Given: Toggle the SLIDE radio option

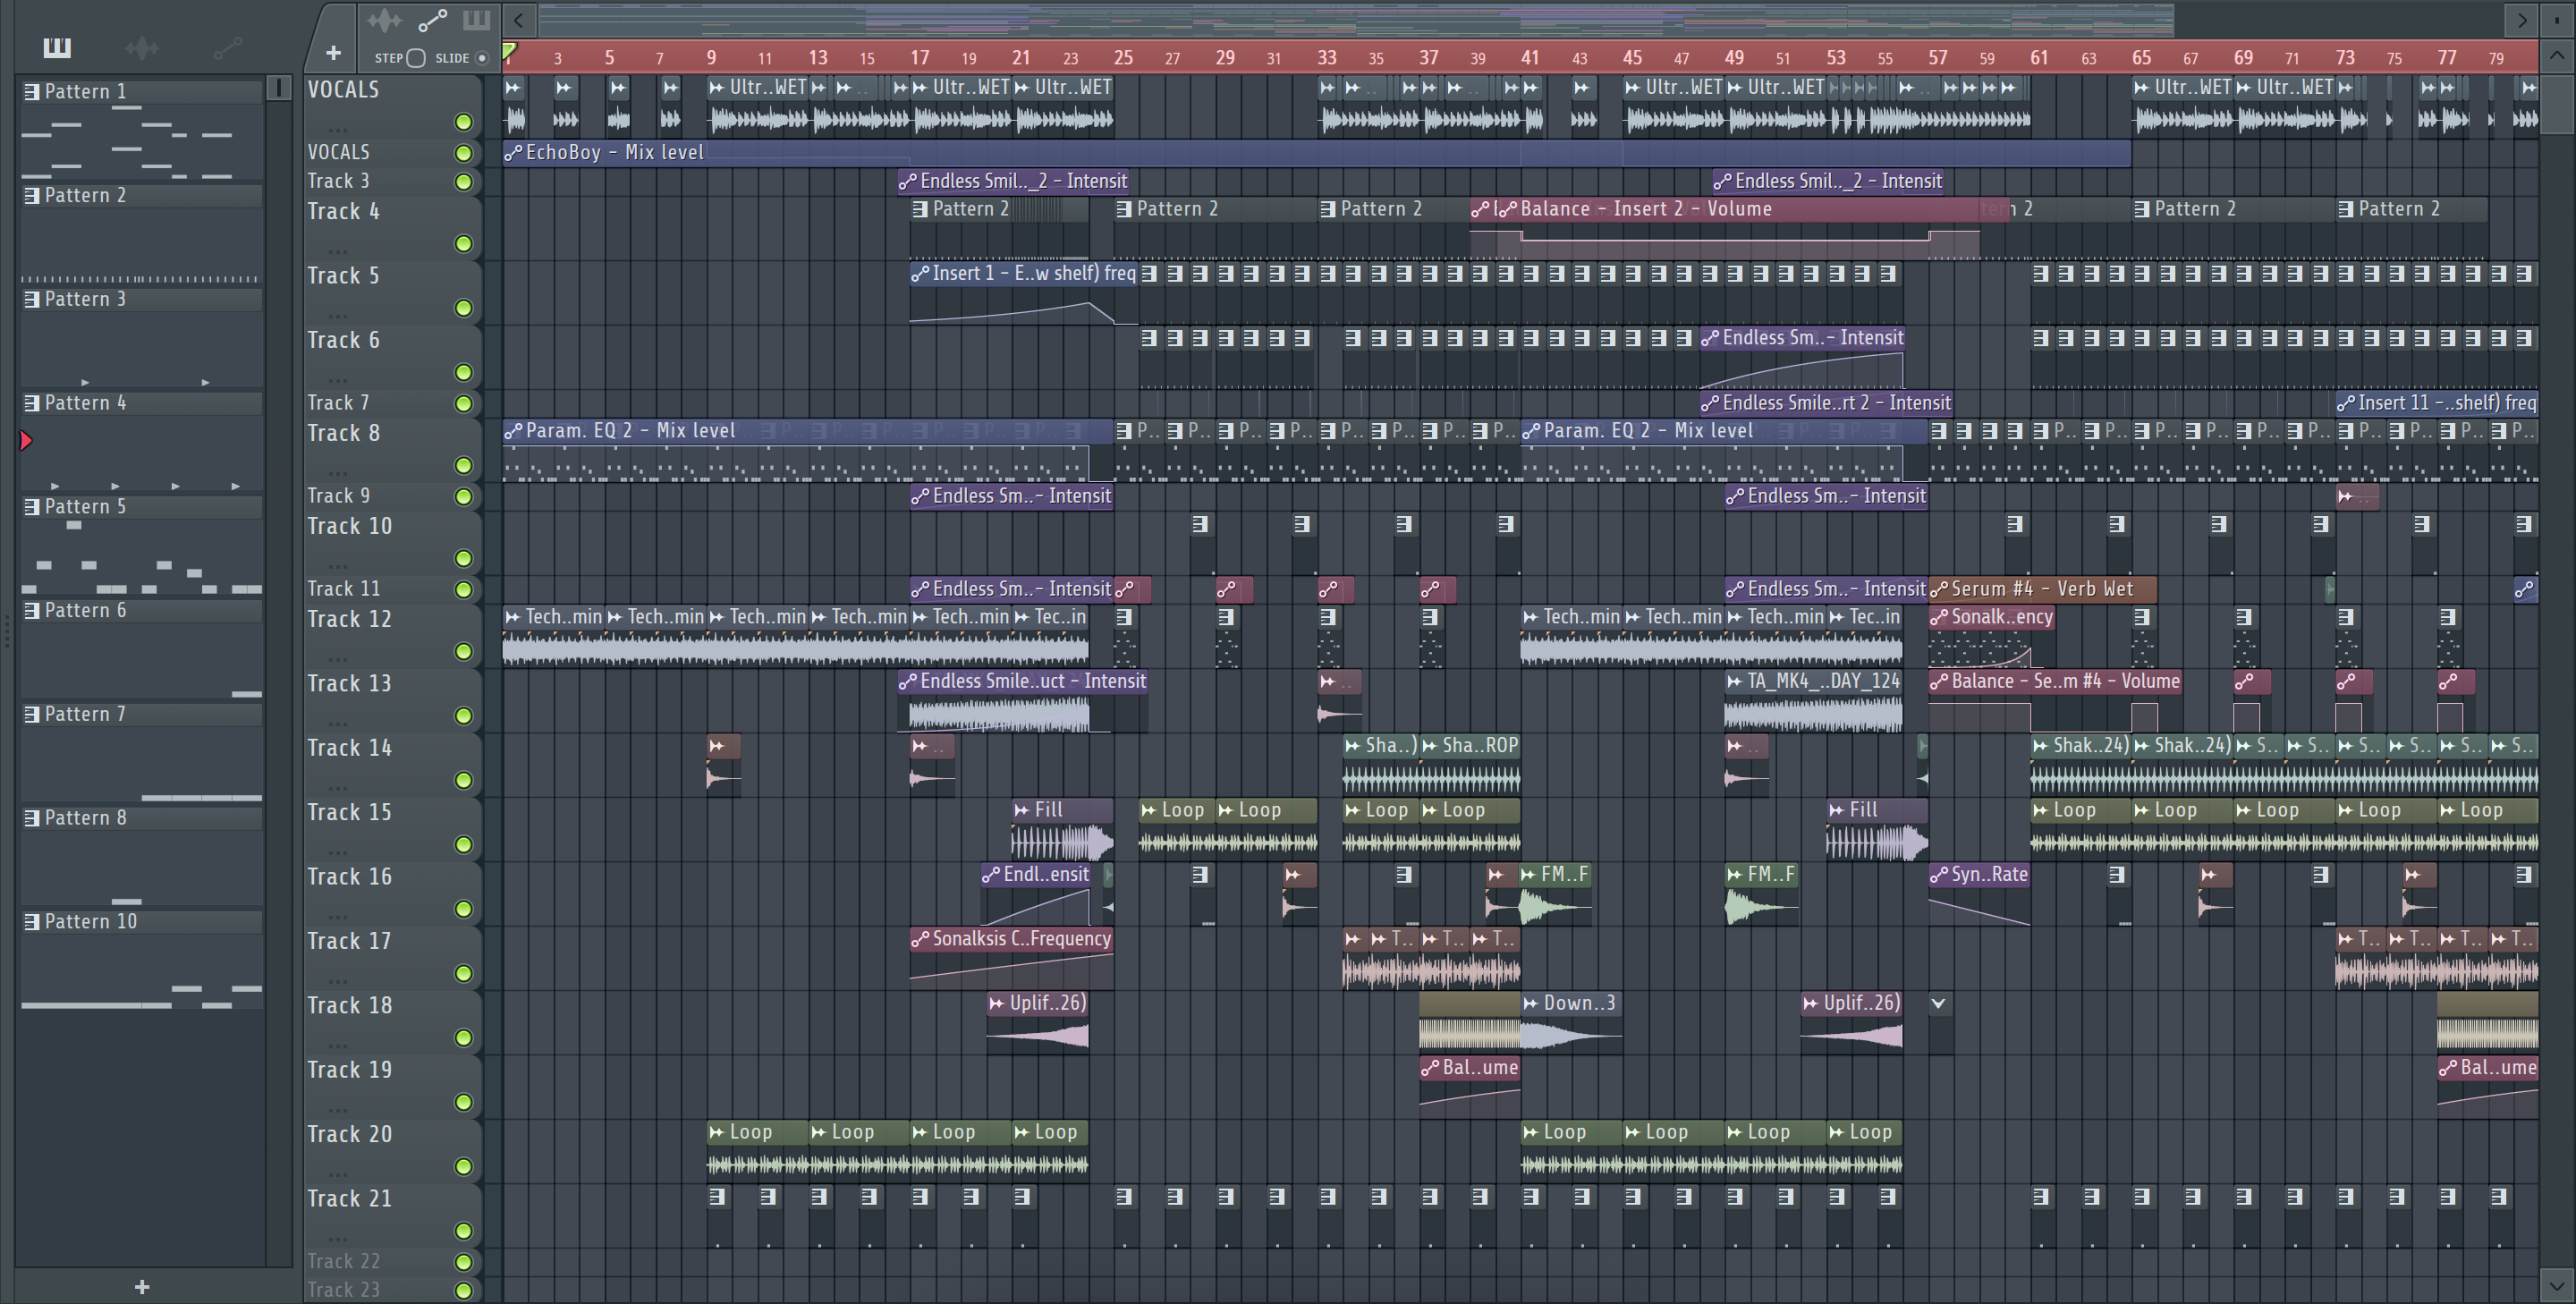Looking at the screenshot, I should (482, 58).
